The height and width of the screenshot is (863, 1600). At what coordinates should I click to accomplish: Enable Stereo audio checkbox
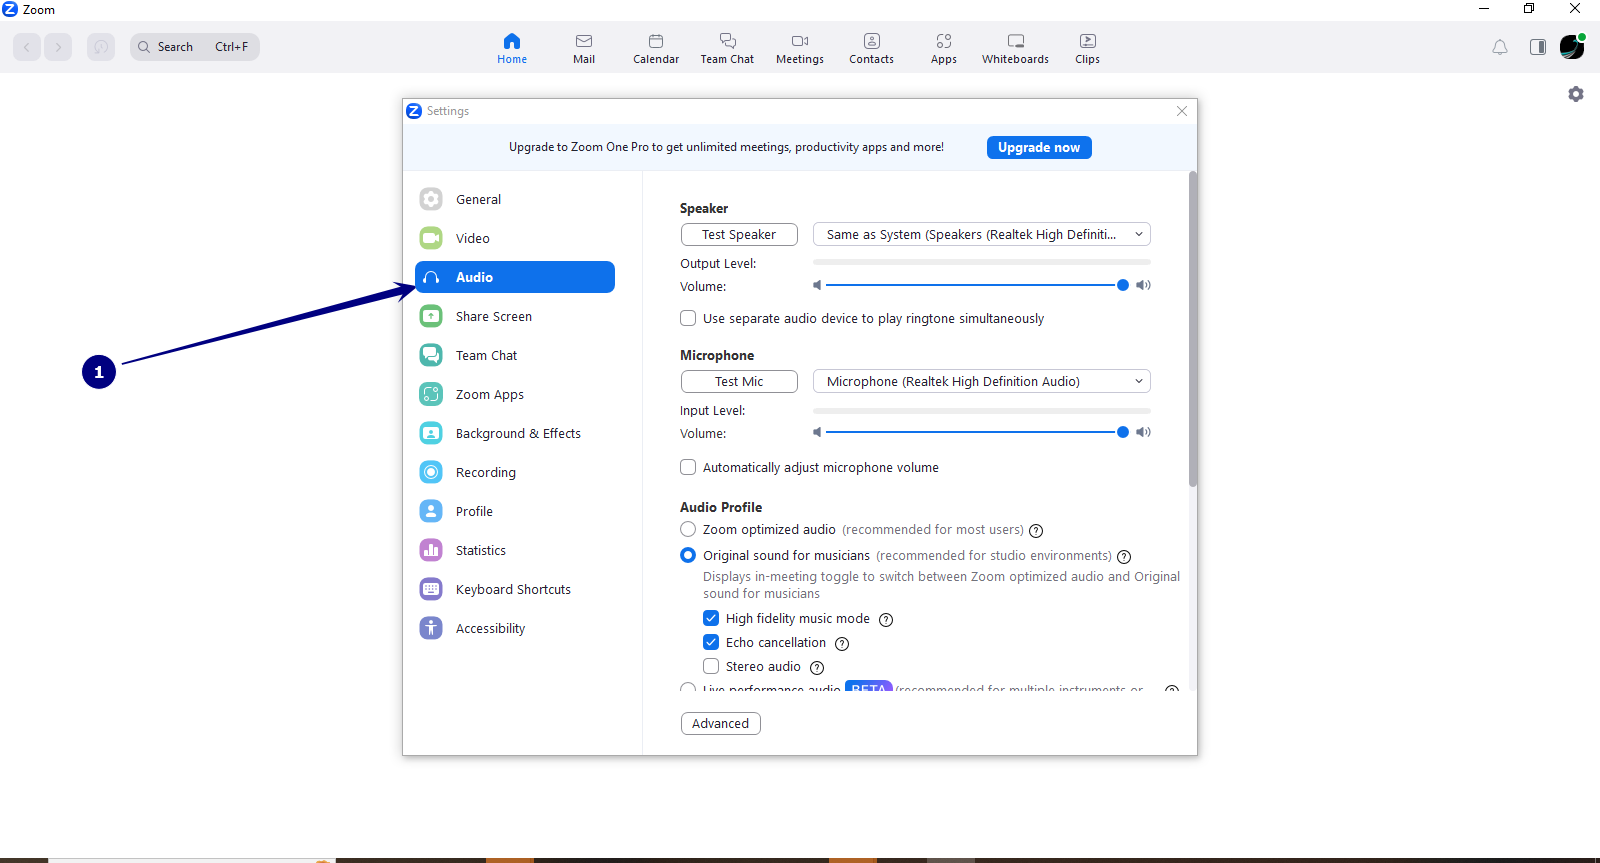(x=711, y=666)
